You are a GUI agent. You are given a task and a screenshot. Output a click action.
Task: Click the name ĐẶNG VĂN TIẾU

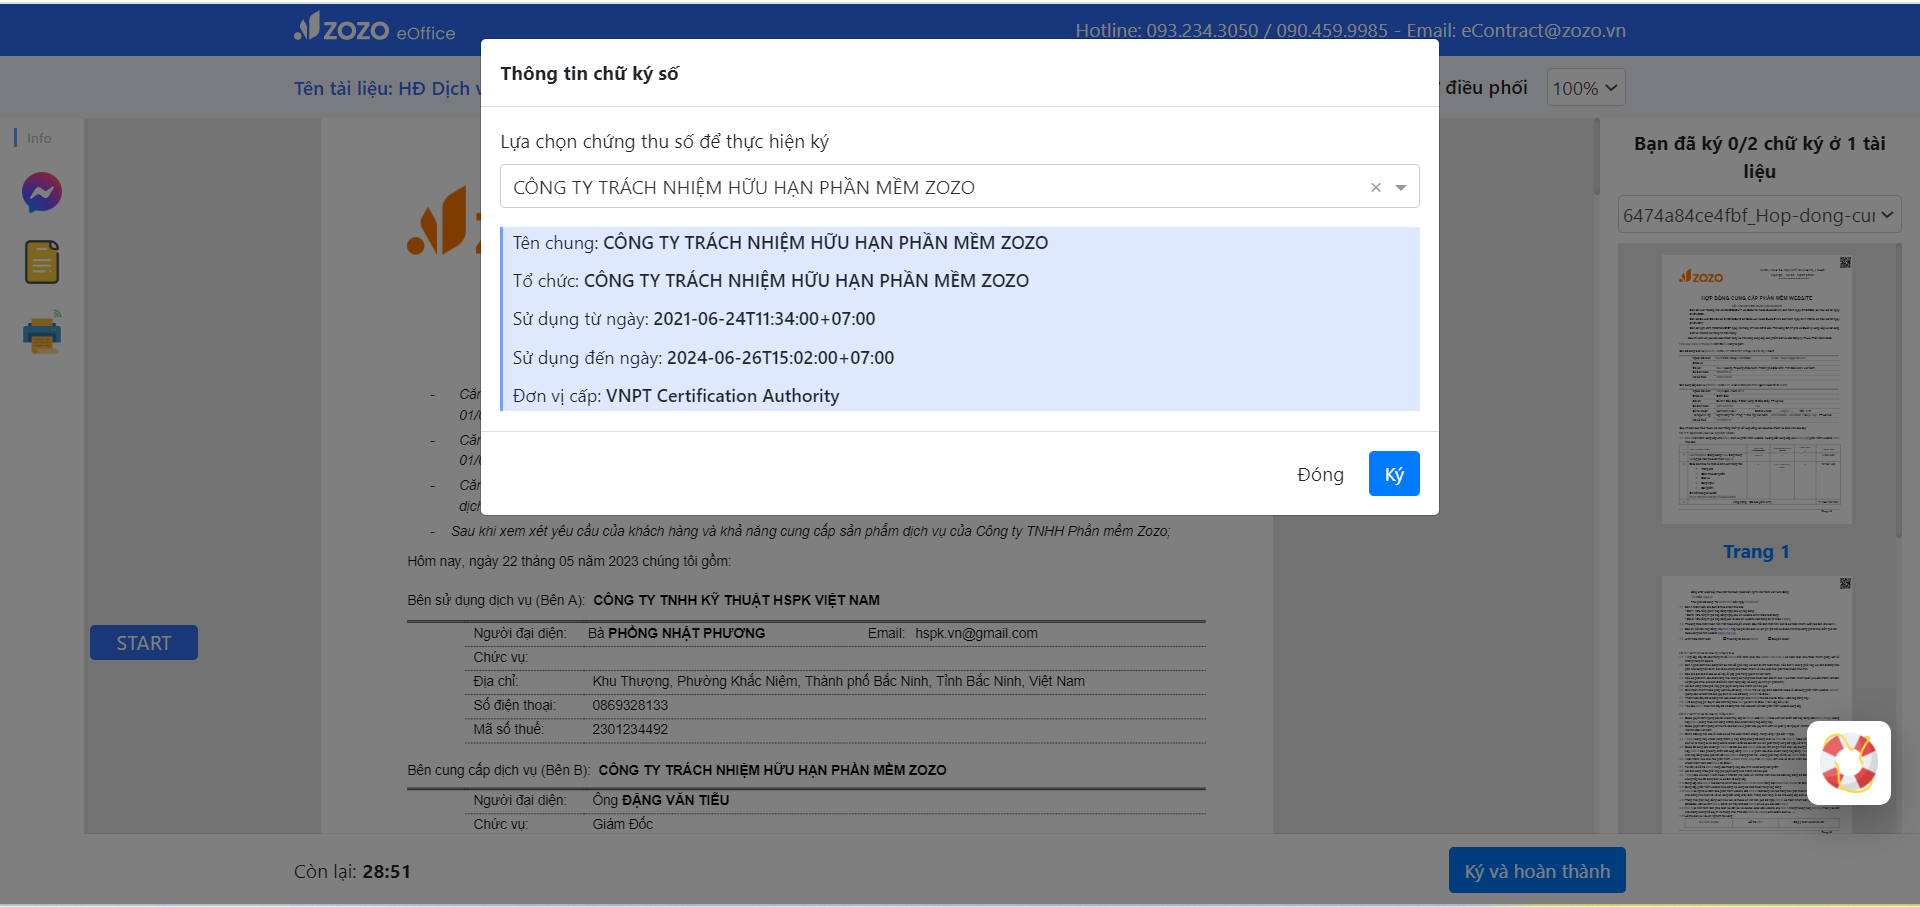[x=675, y=800]
